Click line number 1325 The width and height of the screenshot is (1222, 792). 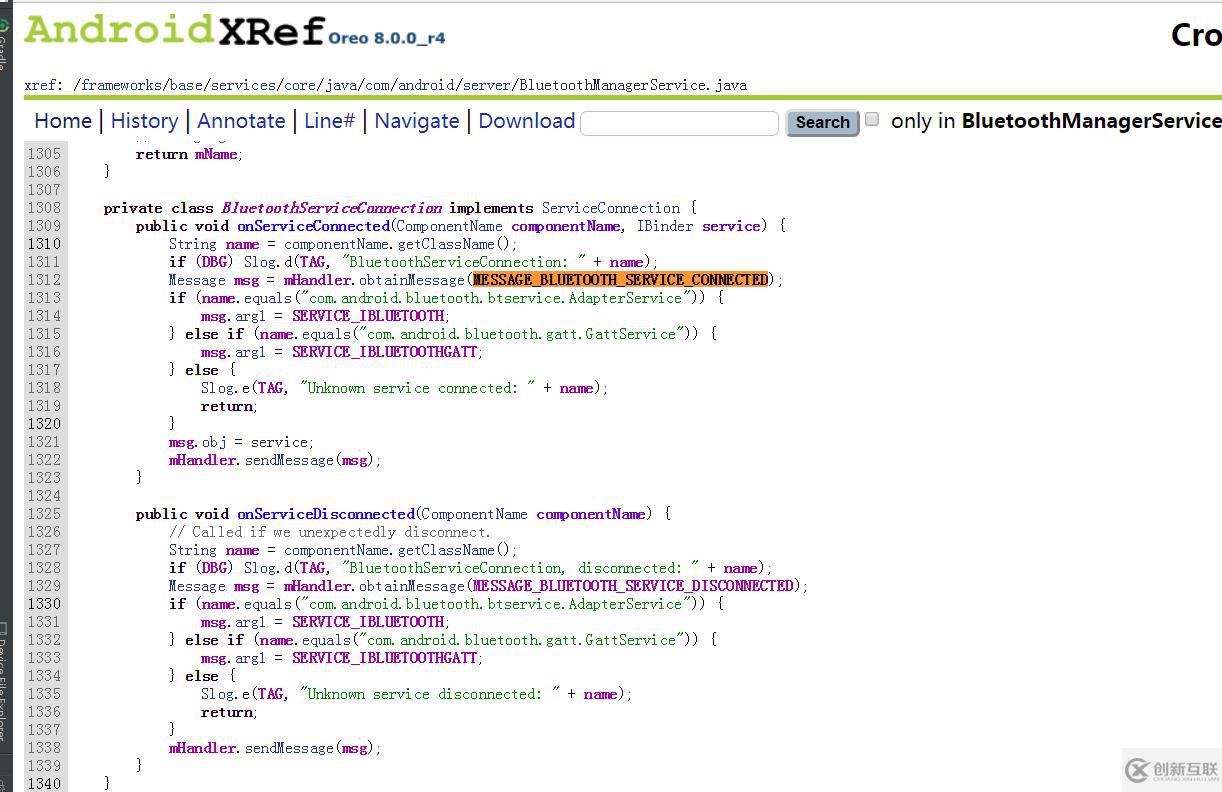click(x=44, y=514)
